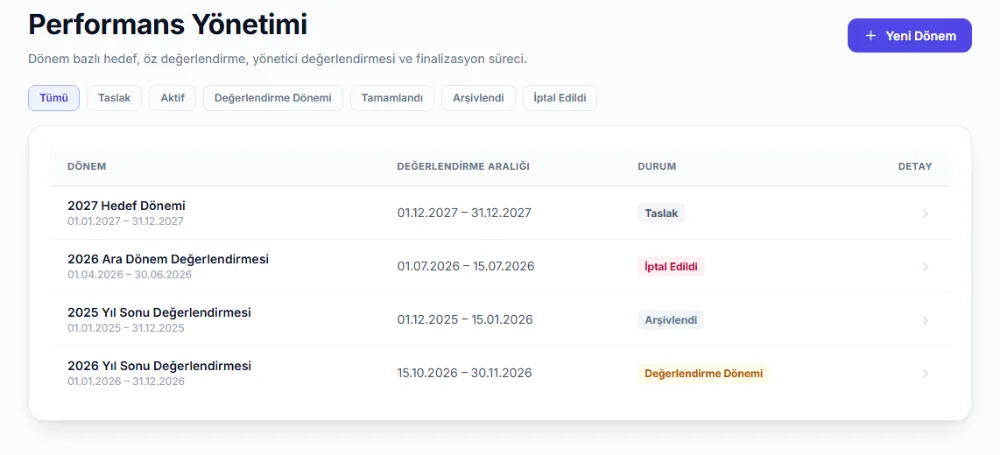Click the 2027 Hedef Dönemi title
This screenshot has width=1000, height=455.
[126, 206]
